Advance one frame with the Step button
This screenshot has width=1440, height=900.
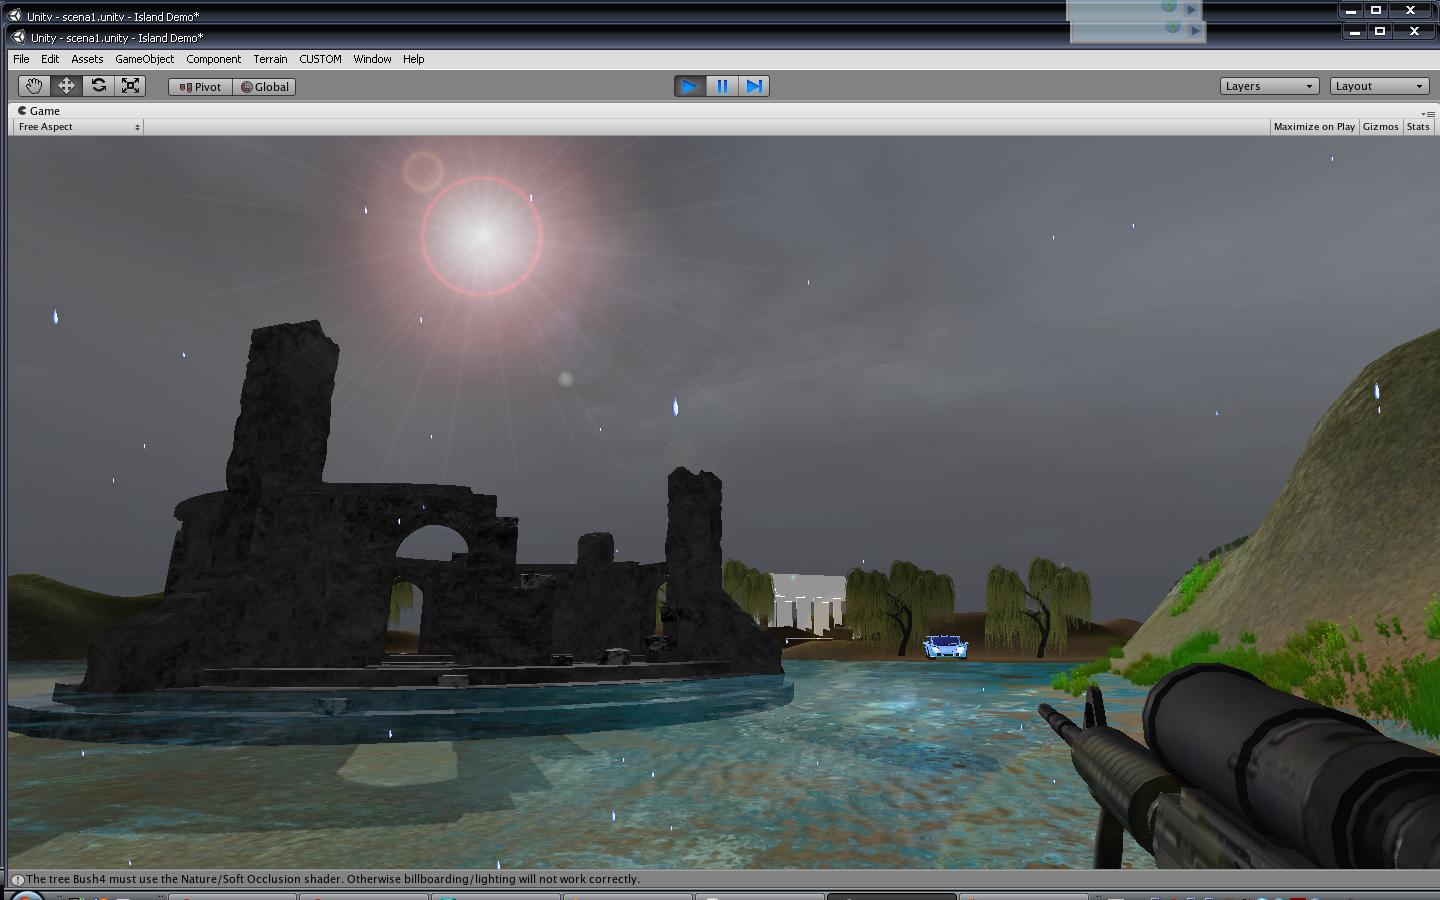[754, 86]
